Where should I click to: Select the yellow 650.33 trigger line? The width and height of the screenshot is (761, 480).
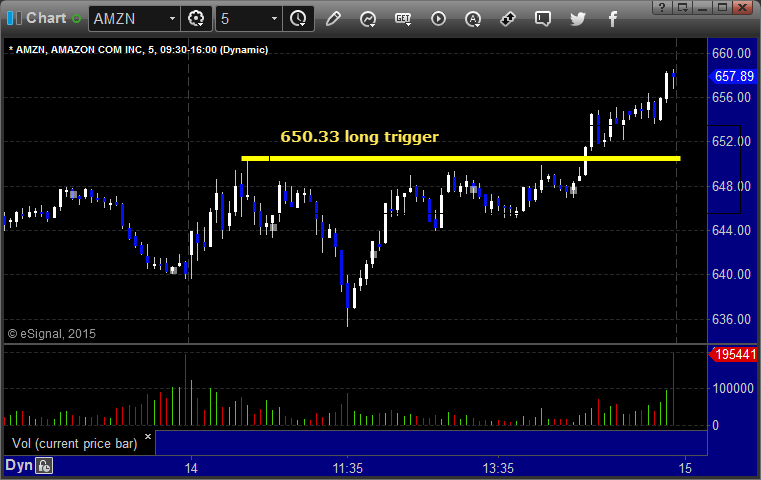(x=461, y=158)
